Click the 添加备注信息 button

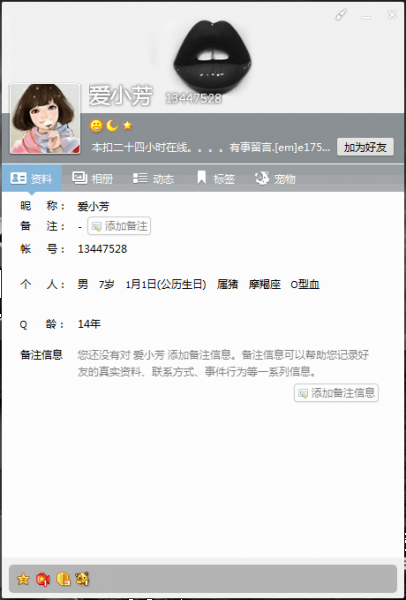coord(336,393)
